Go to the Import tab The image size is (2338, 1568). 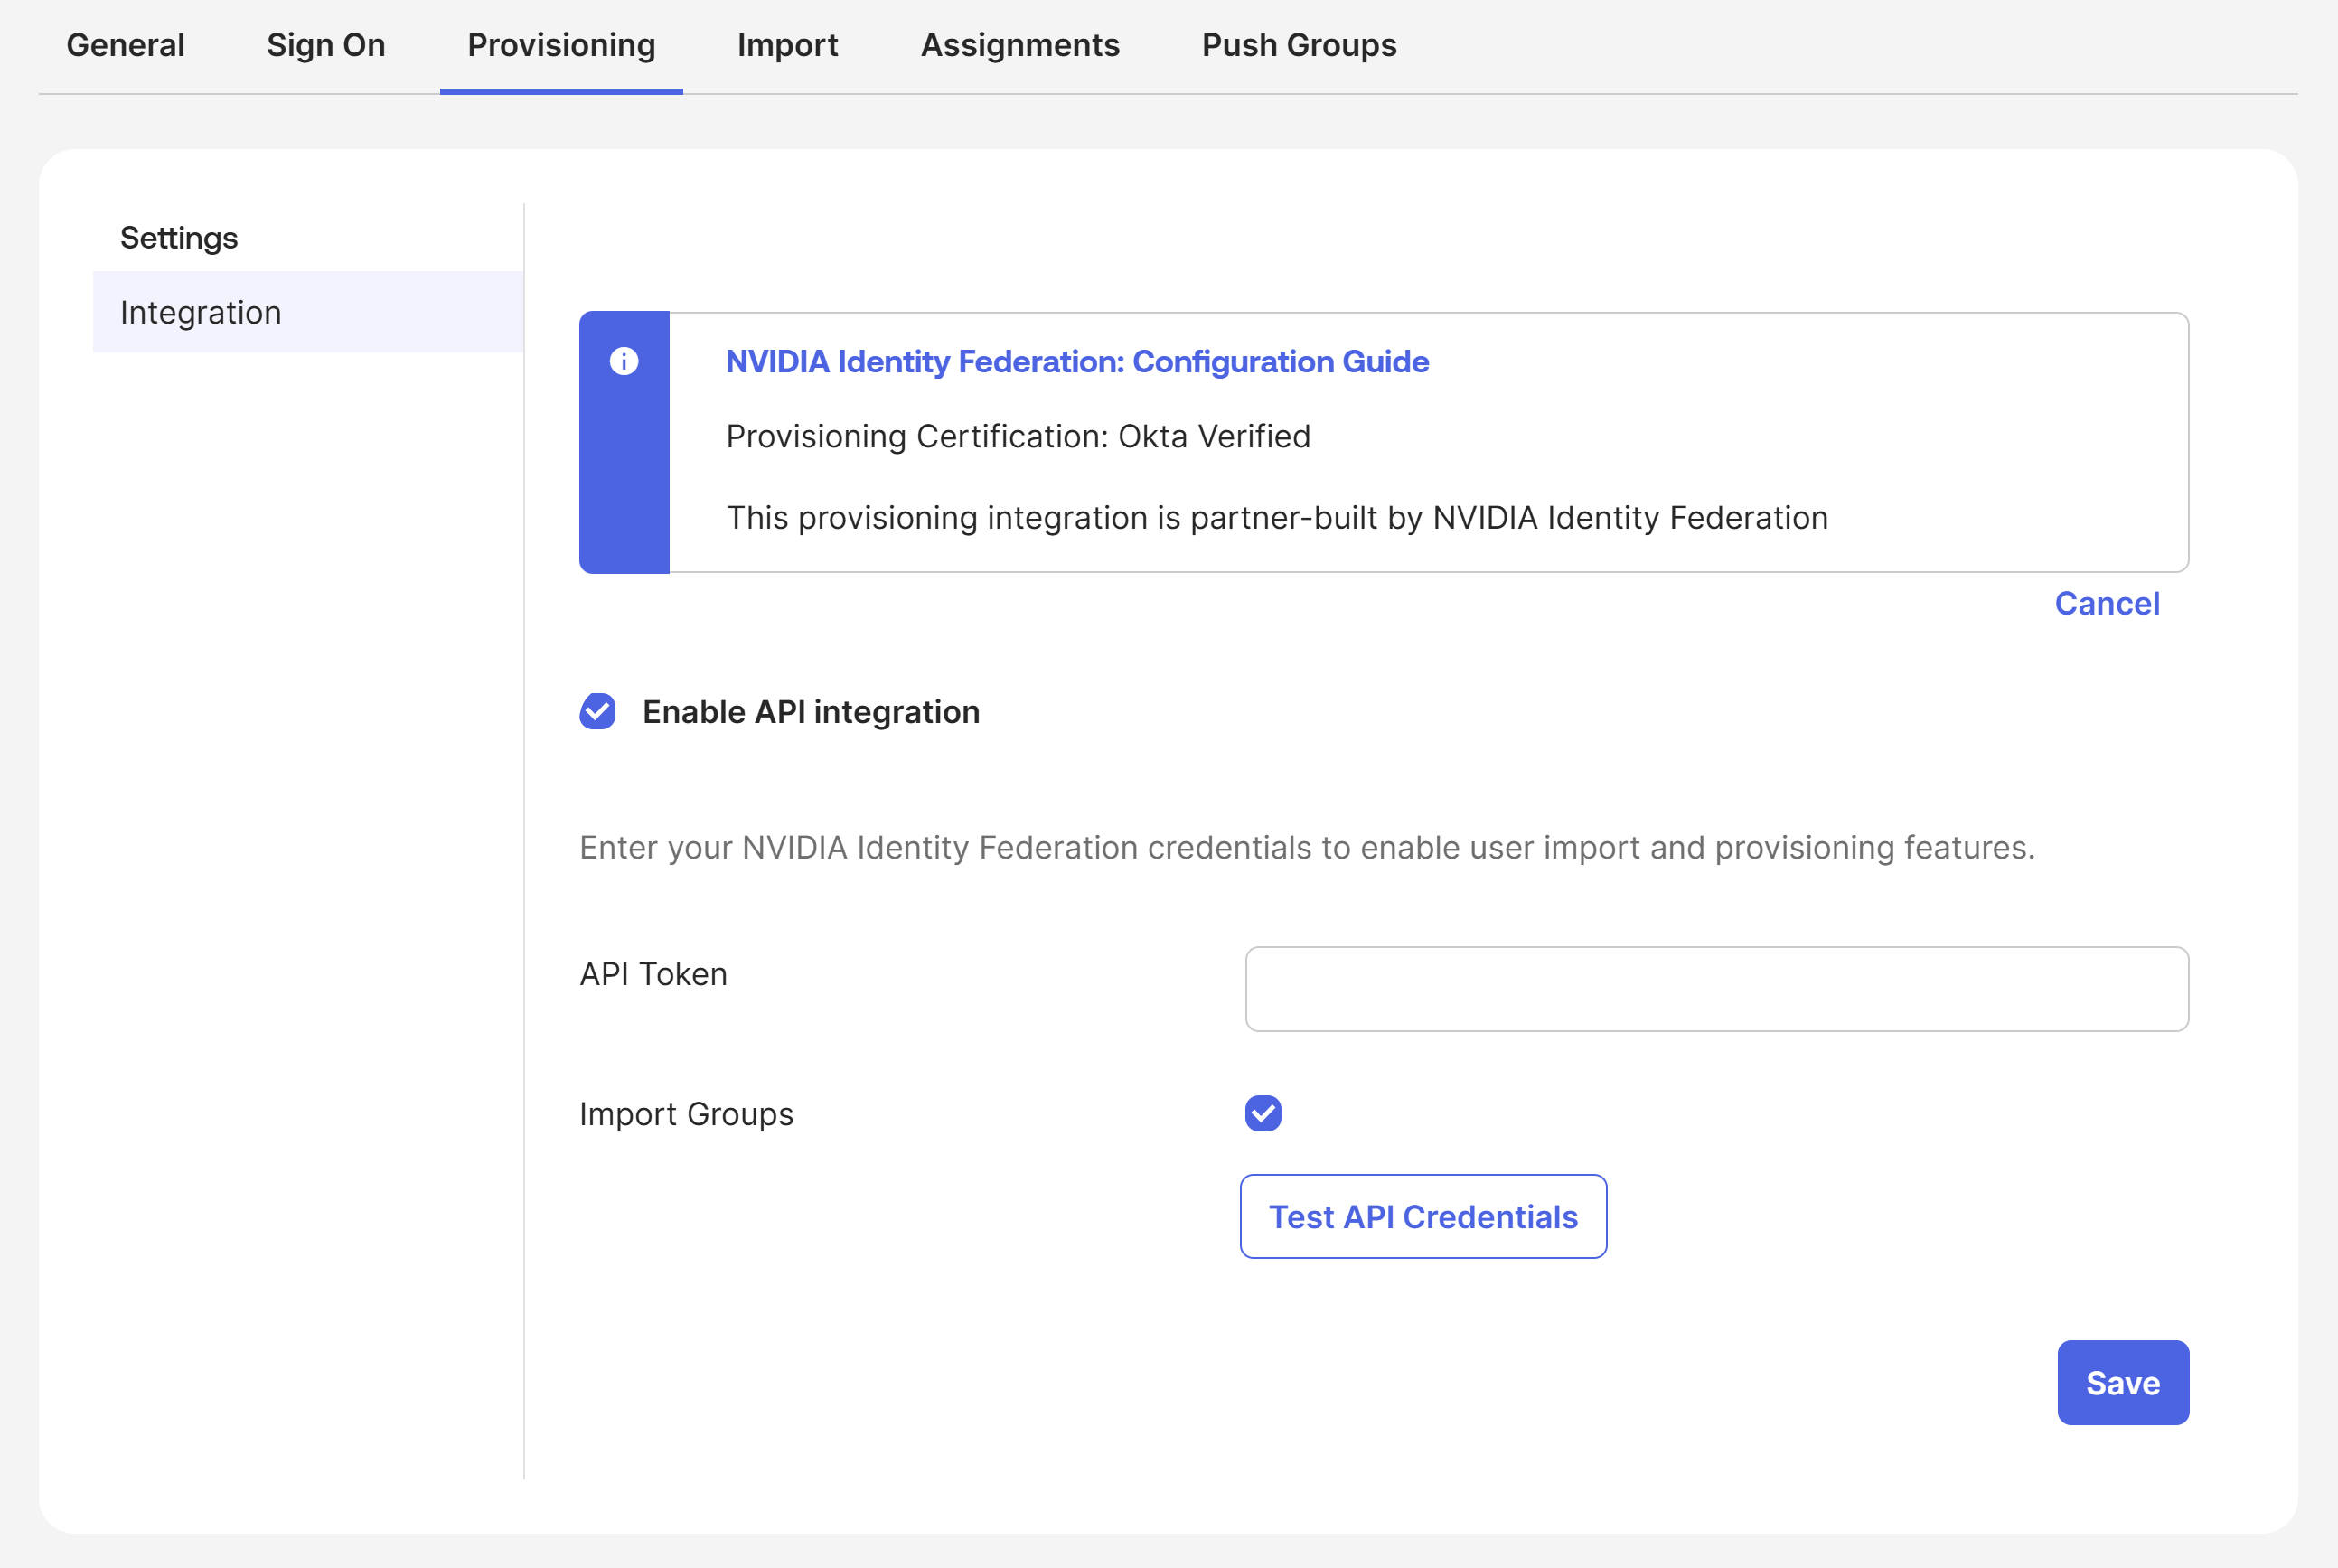pyautogui.click(x=787, y=45)
